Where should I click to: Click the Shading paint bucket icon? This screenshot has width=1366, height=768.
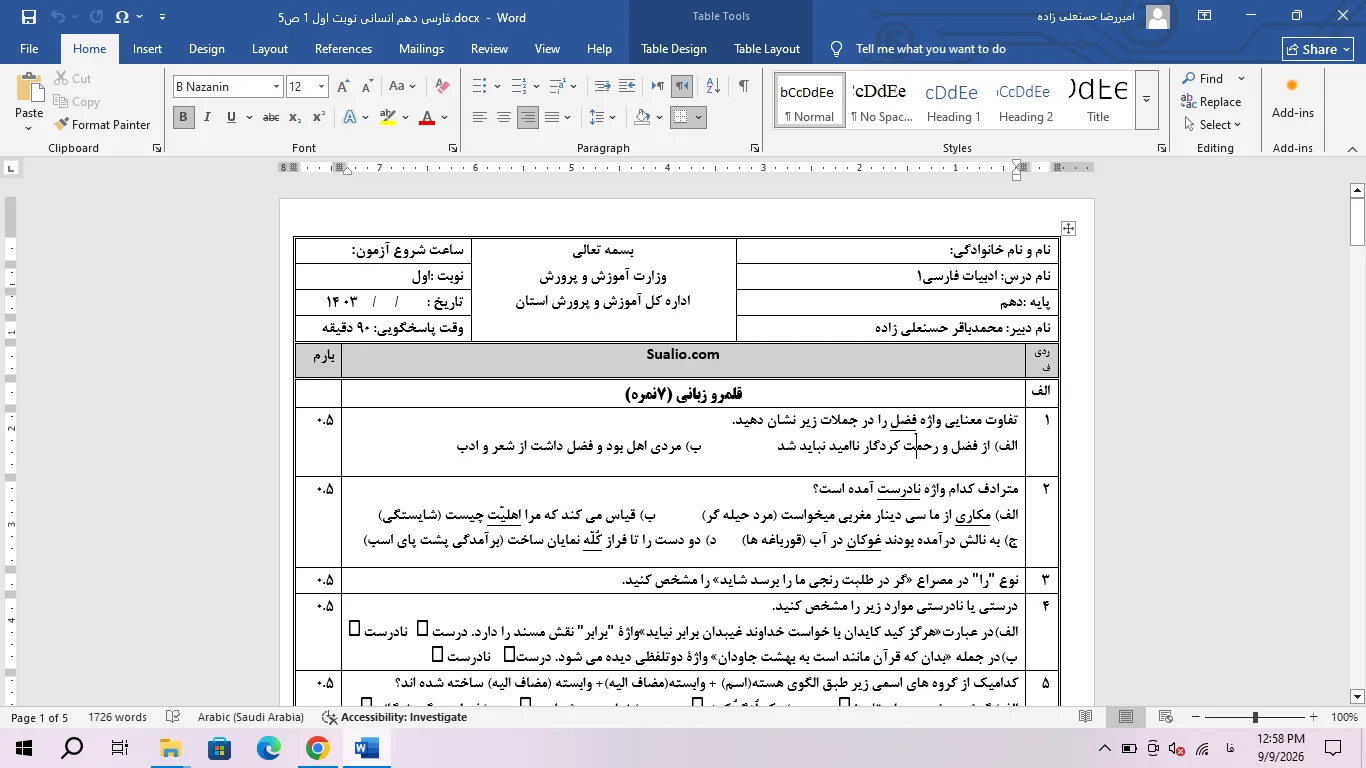(642, 117)
